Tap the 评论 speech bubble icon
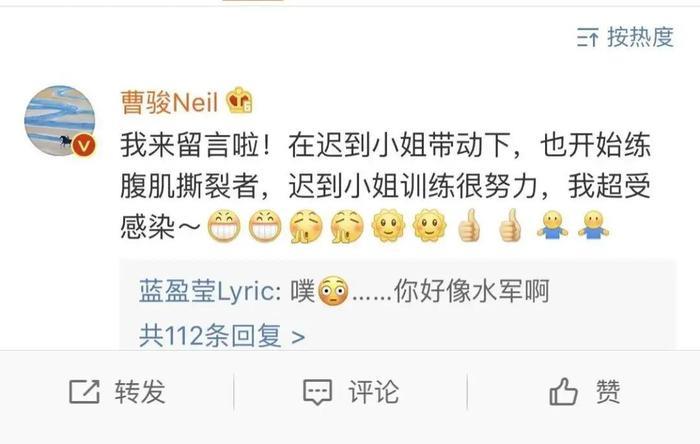This screenshot has height=444, width=700. pos(317,392)
